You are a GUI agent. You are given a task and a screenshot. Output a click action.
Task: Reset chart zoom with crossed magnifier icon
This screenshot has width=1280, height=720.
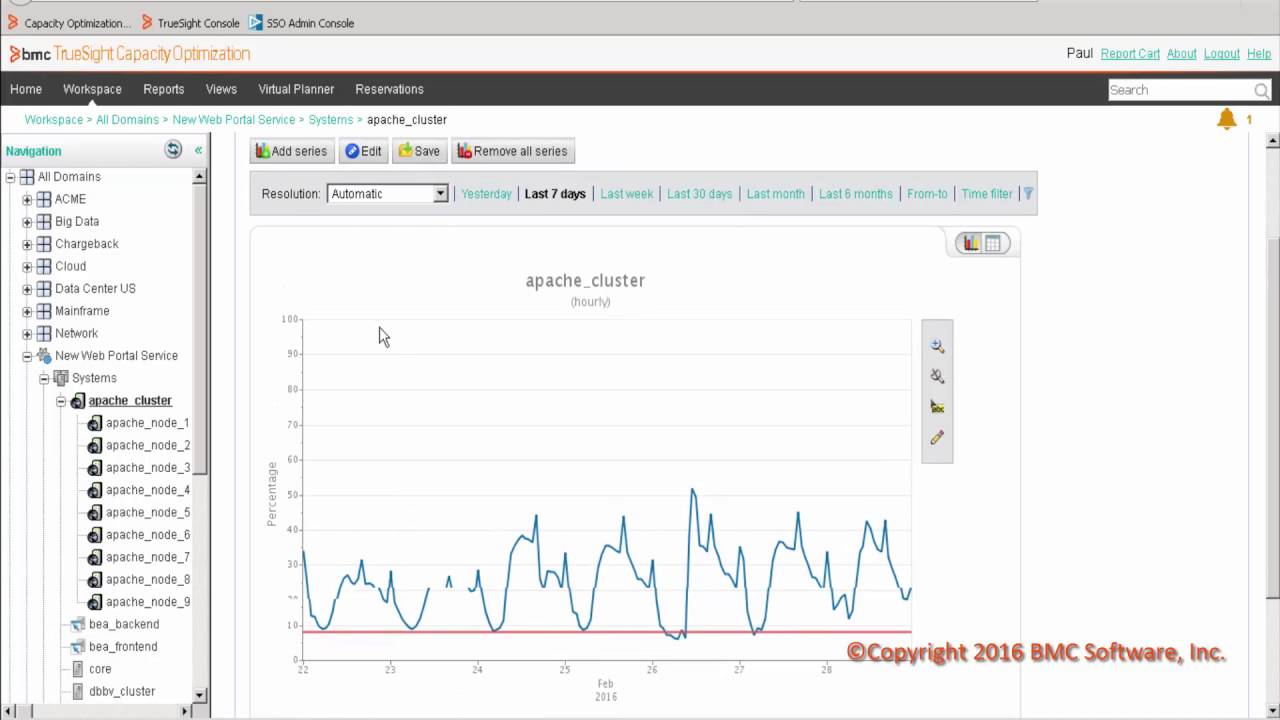937,376
